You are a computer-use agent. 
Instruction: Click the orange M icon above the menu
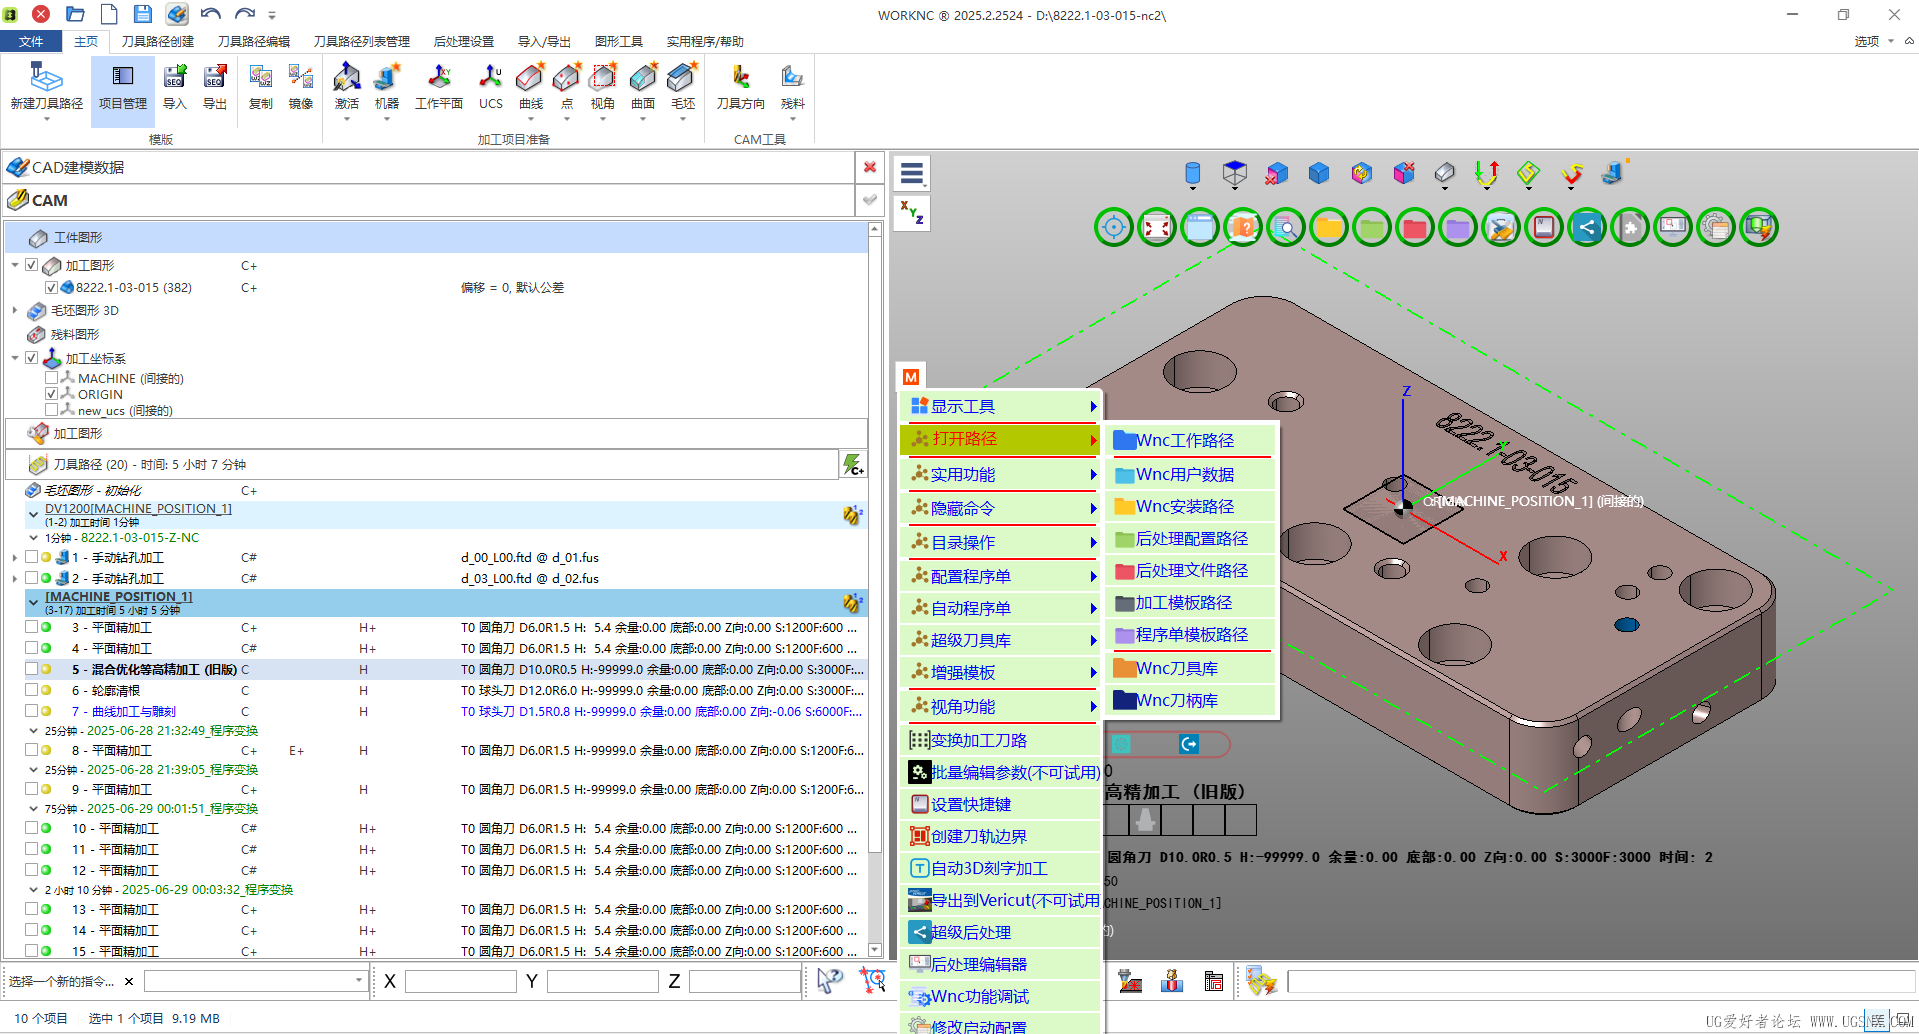[910, 376]
